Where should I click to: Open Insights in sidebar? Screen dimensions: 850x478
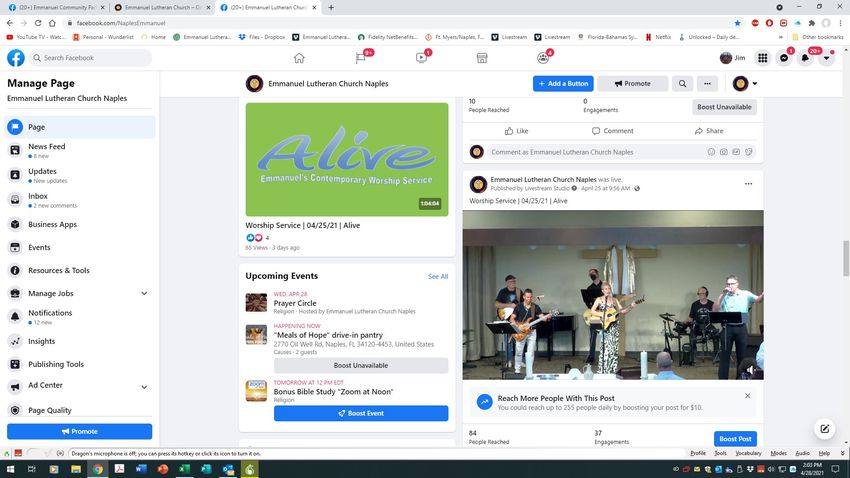point(80,341)
